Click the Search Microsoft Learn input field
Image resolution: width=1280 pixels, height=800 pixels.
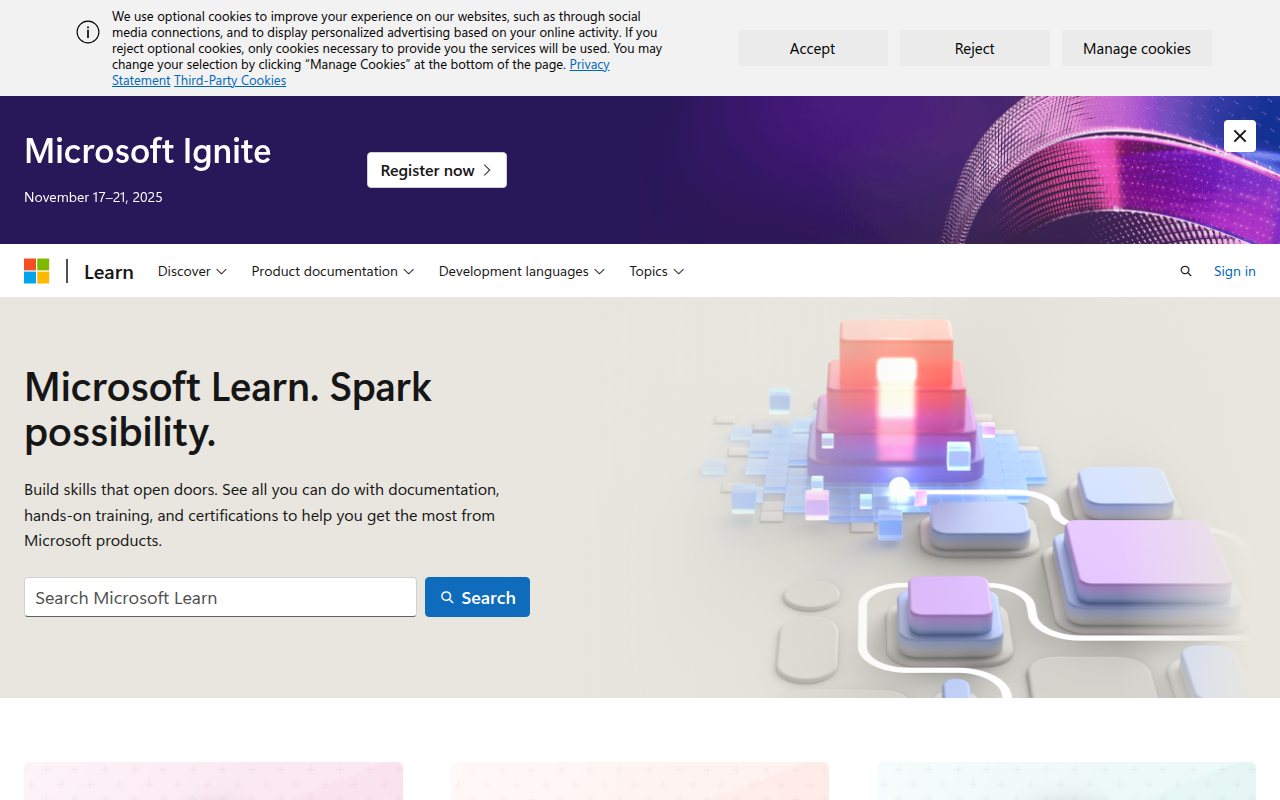pos(220,597)
